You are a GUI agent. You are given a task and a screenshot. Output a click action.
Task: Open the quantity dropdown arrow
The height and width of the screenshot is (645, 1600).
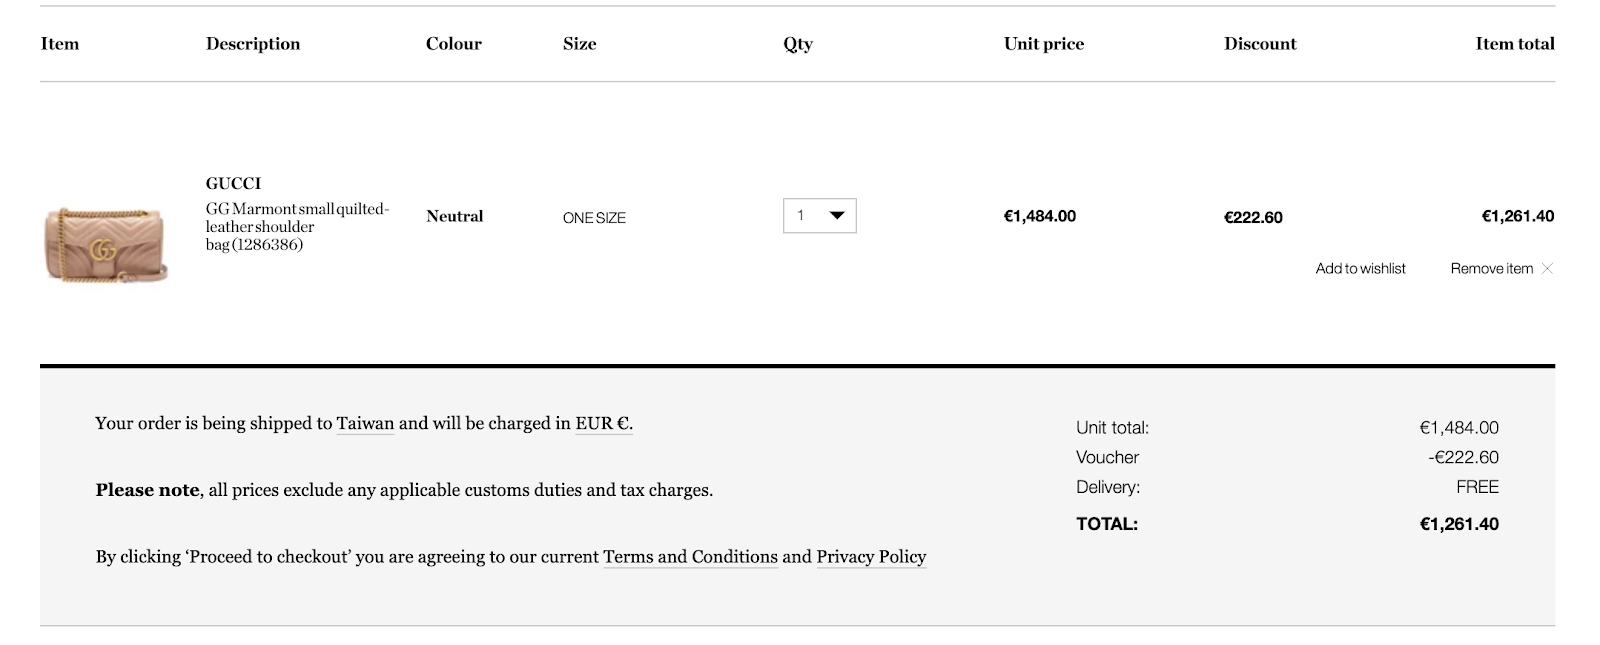[837, 215]
